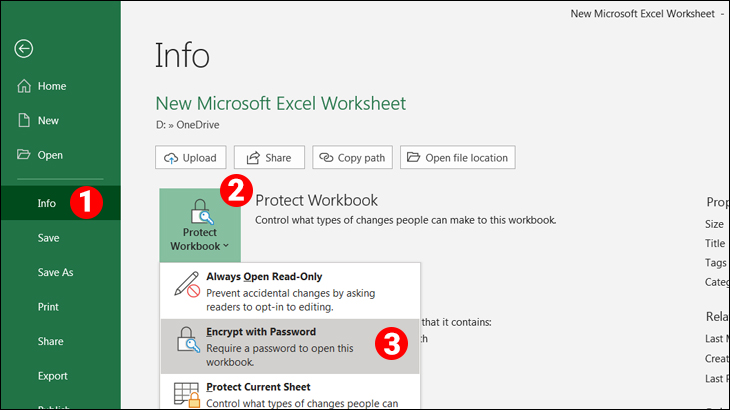This screenshot has height=410, width=730.
Task: Expand the Protect Workbook dropdown button
Action: coord(198,222)
